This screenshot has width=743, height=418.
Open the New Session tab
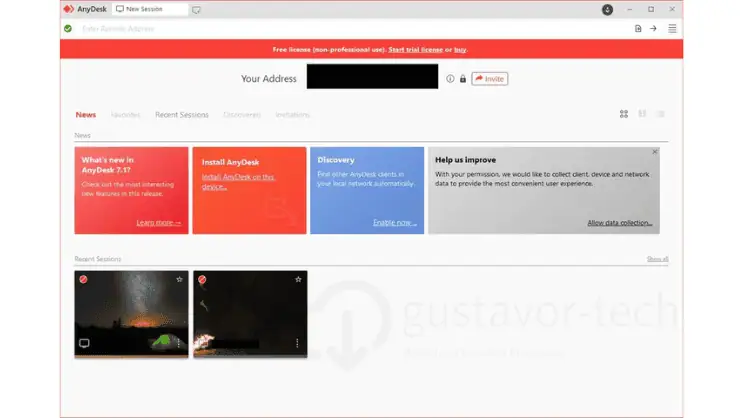pos(150,9)
